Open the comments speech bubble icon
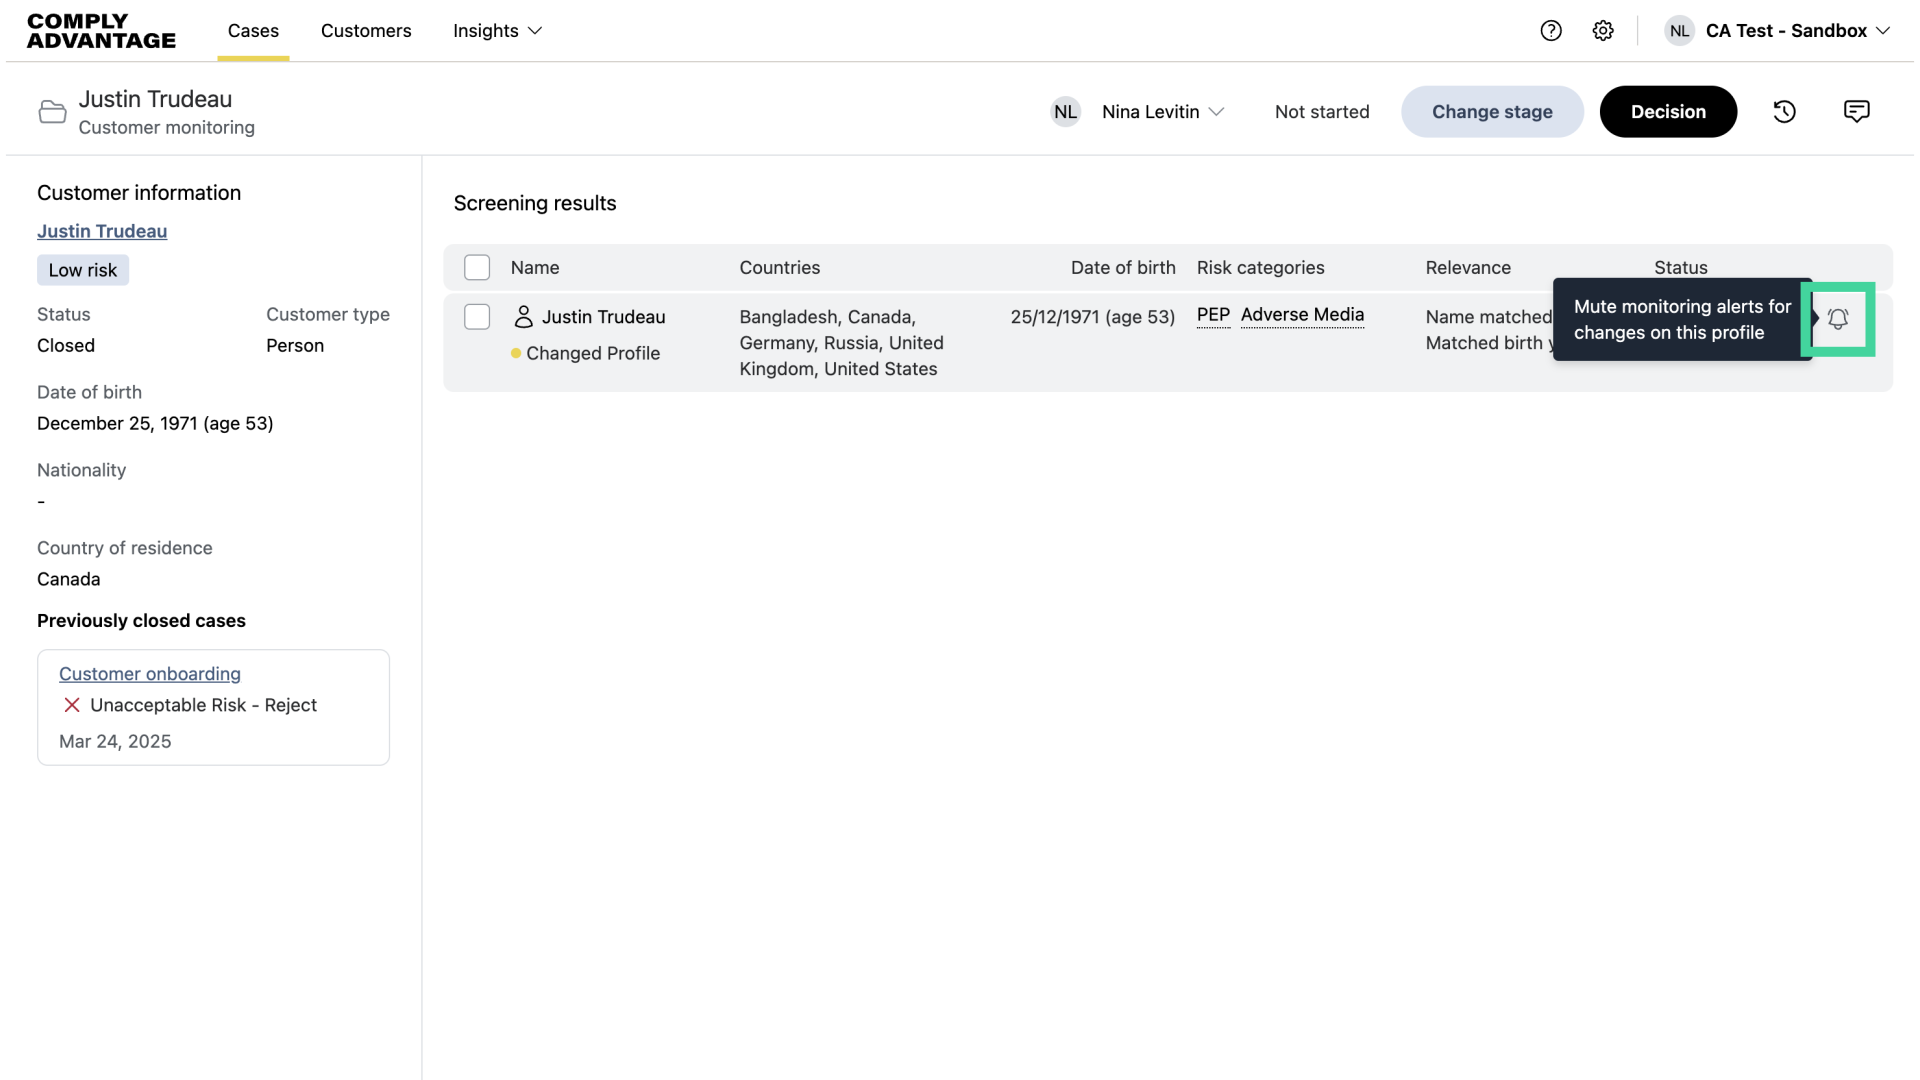This screenshot has width=1920, height=1080. (1856, 112)
